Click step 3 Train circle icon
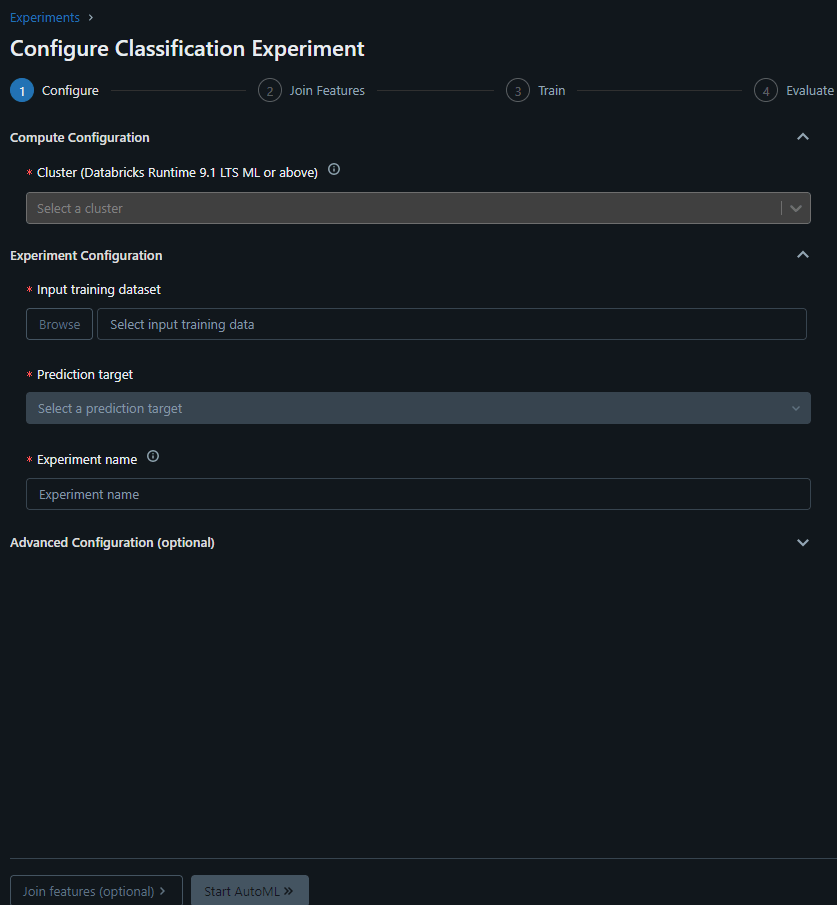The height and width of the screenshot is (905, 837). click(x=517, y=91)
